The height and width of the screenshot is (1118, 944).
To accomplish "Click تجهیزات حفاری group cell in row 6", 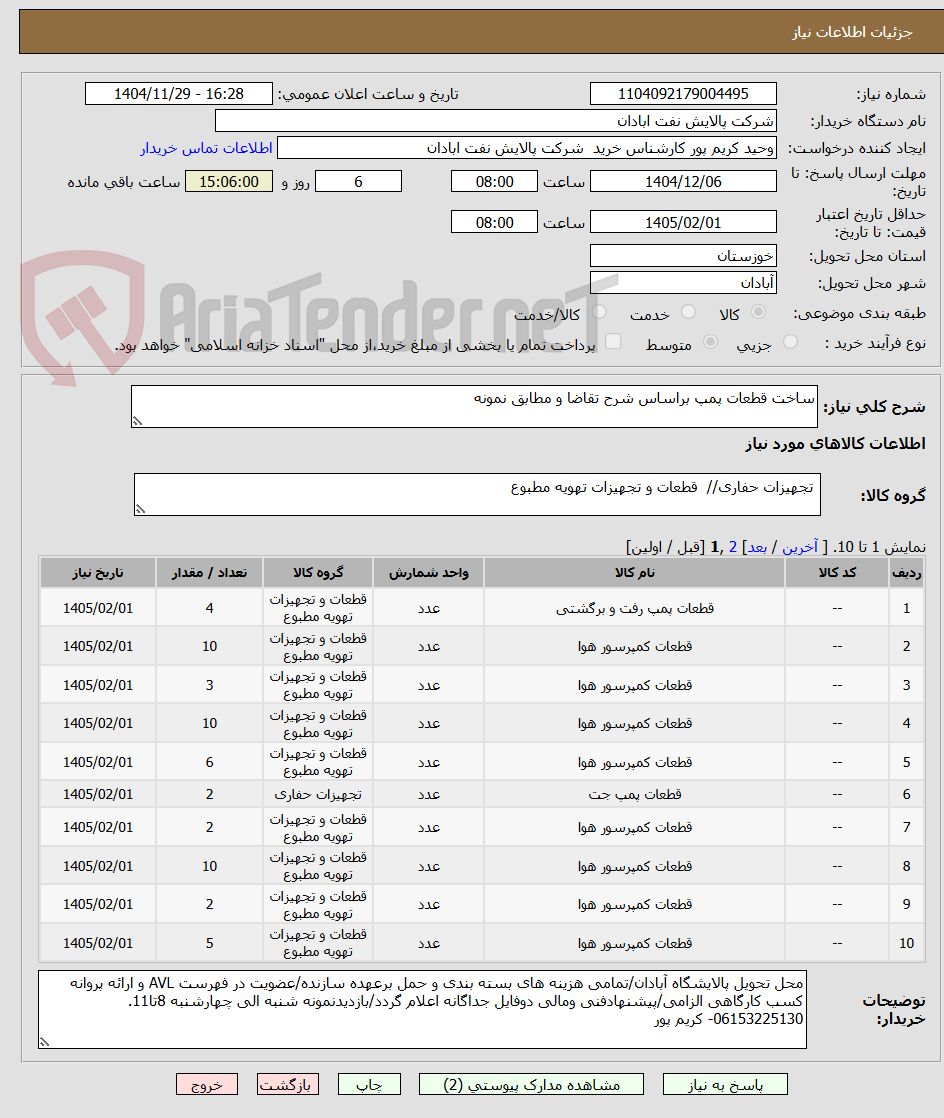I will 318,794.
